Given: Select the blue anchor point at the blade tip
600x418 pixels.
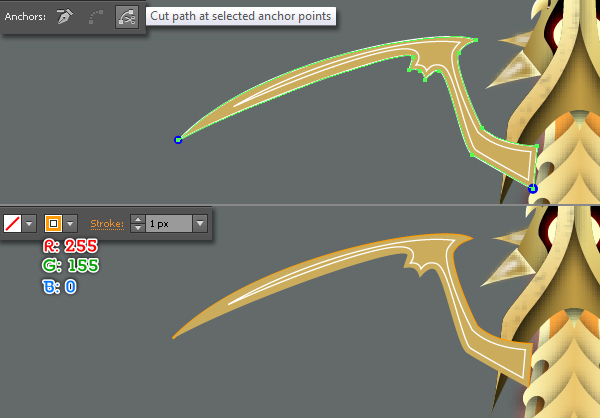Looking at the screenshot, I should pyautogui.click(x=178, y=140).
